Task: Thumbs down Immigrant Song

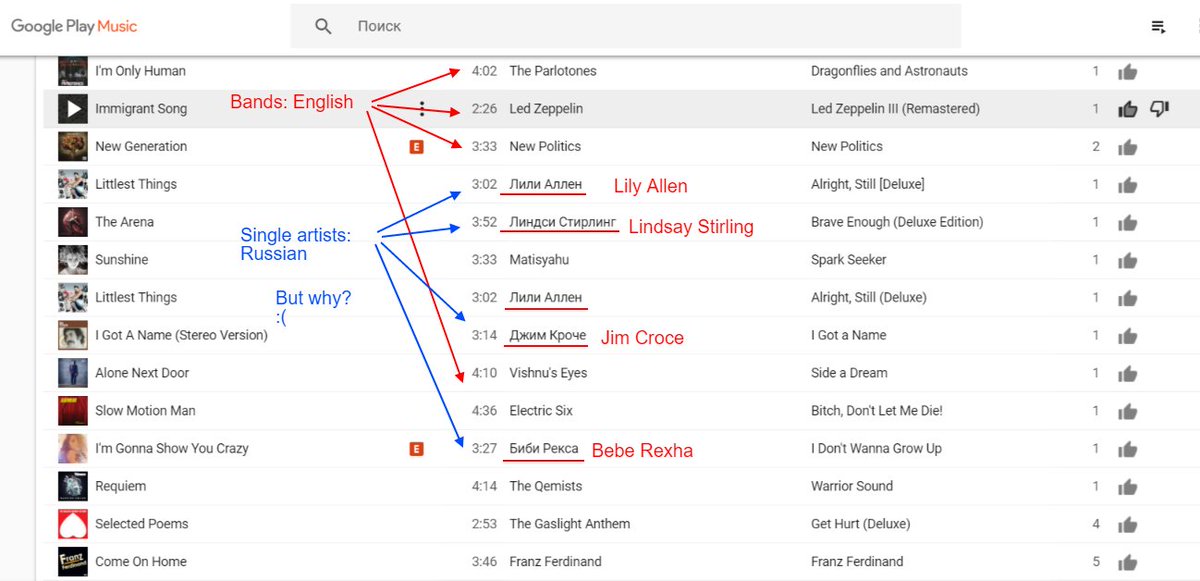Action: coord(1160,109)
